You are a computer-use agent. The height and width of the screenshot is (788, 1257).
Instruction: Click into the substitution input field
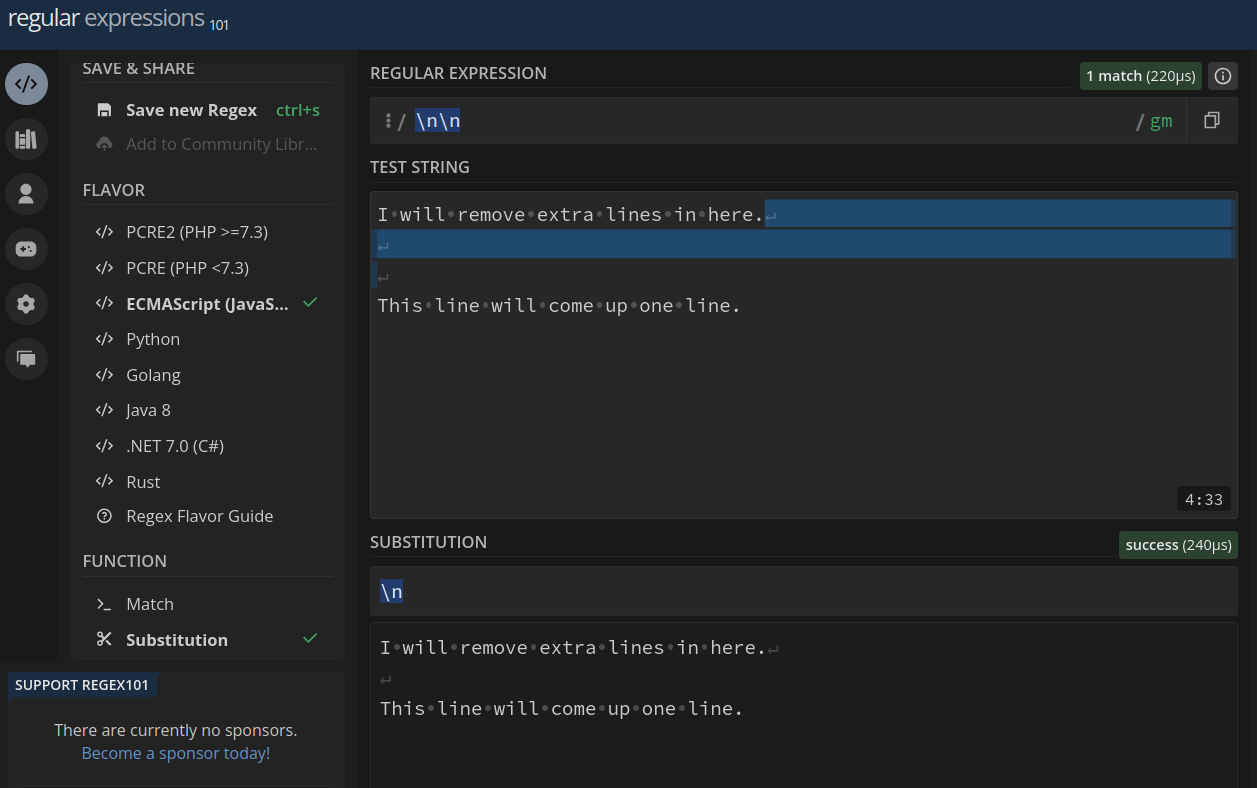pyautogui.click(x=800, y=592)
